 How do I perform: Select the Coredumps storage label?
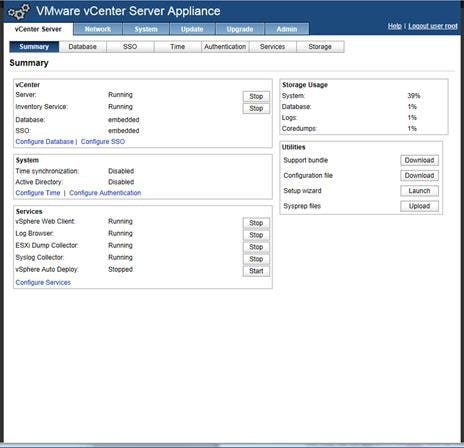299,129
